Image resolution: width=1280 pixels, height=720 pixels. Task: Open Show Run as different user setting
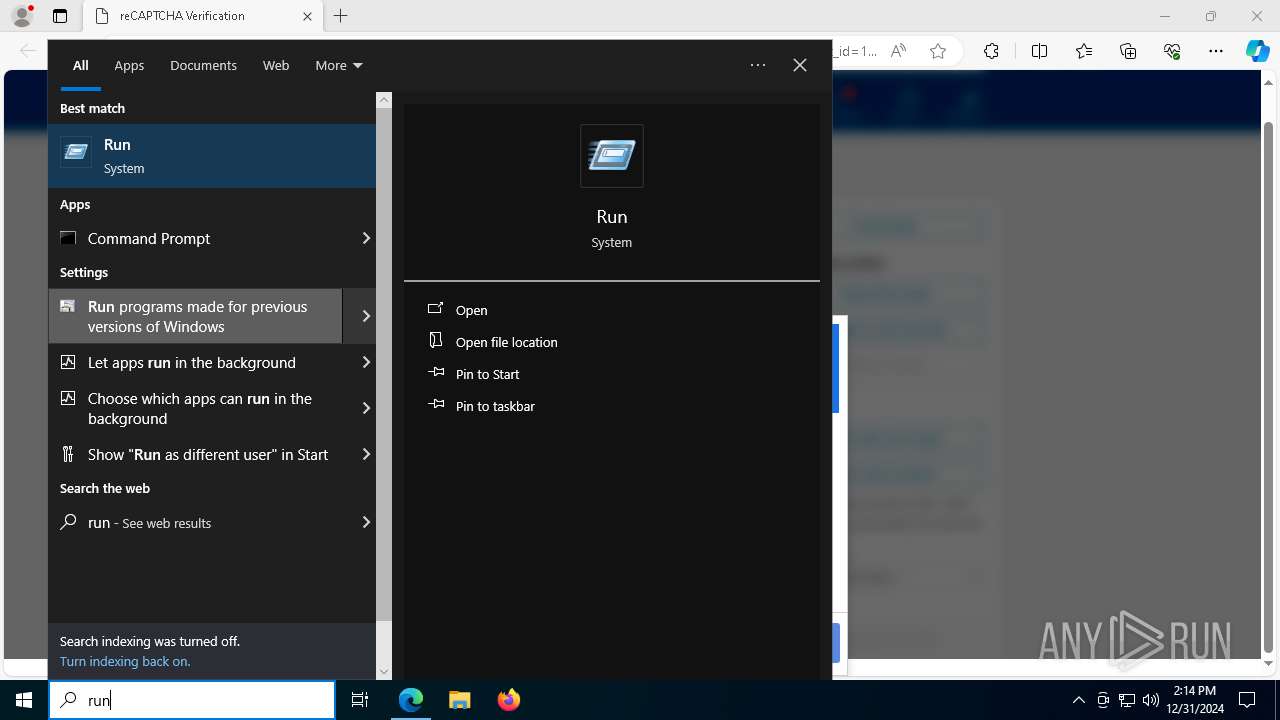pos(195,454)
